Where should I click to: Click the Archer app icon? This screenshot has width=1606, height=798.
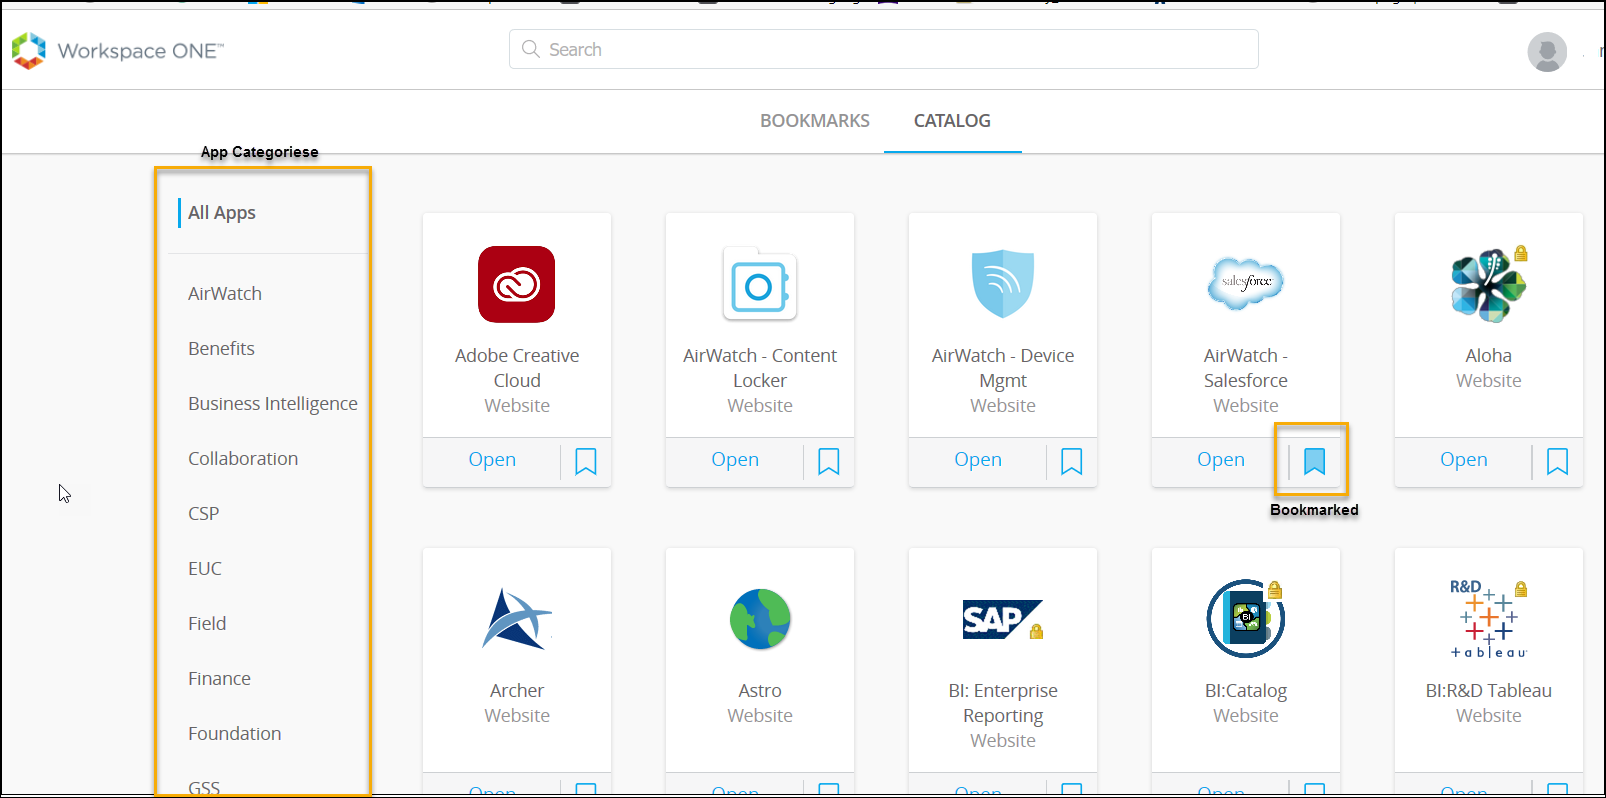pyautogui.click(x=516, y=619)
